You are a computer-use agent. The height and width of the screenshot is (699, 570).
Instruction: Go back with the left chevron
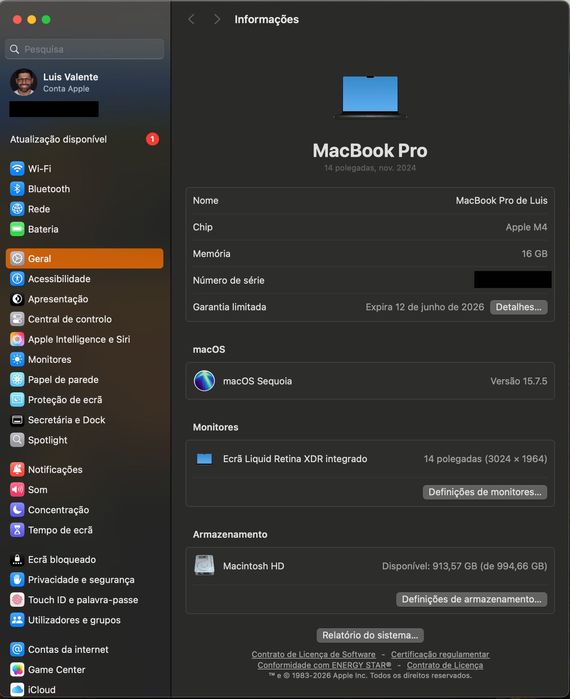[x=192, y=19]
